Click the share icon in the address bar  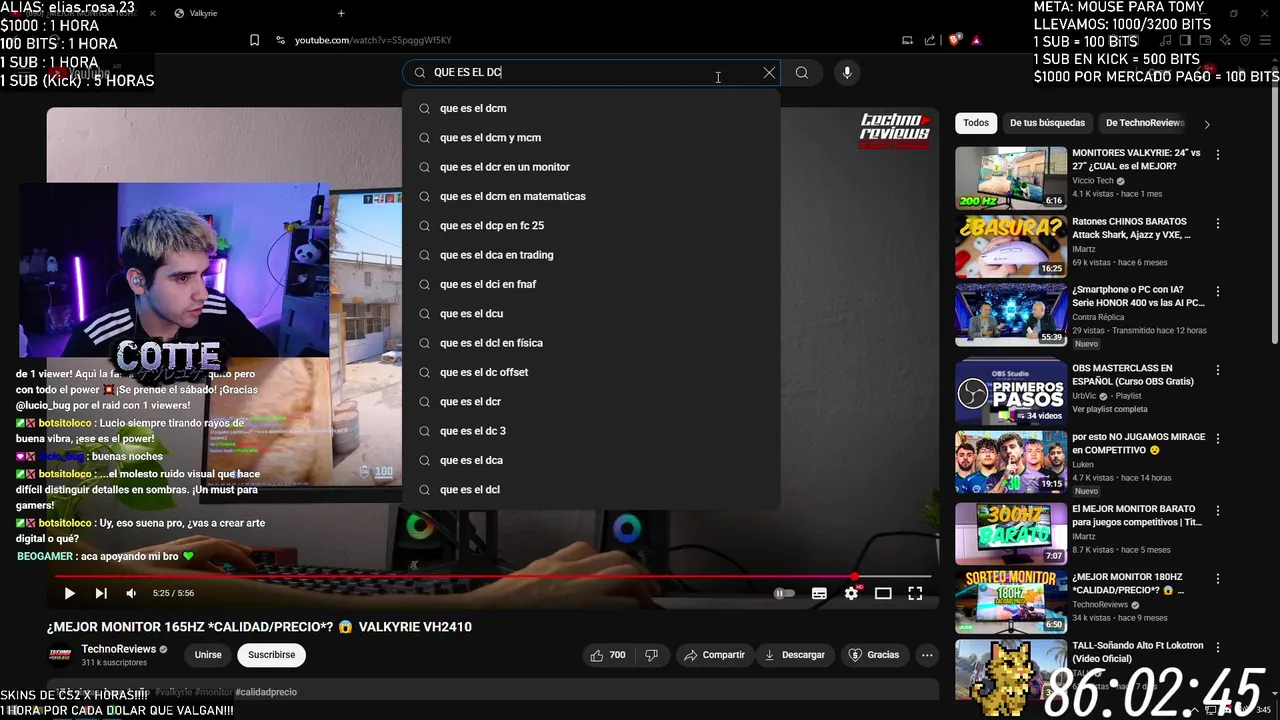[x=930, y=40]
